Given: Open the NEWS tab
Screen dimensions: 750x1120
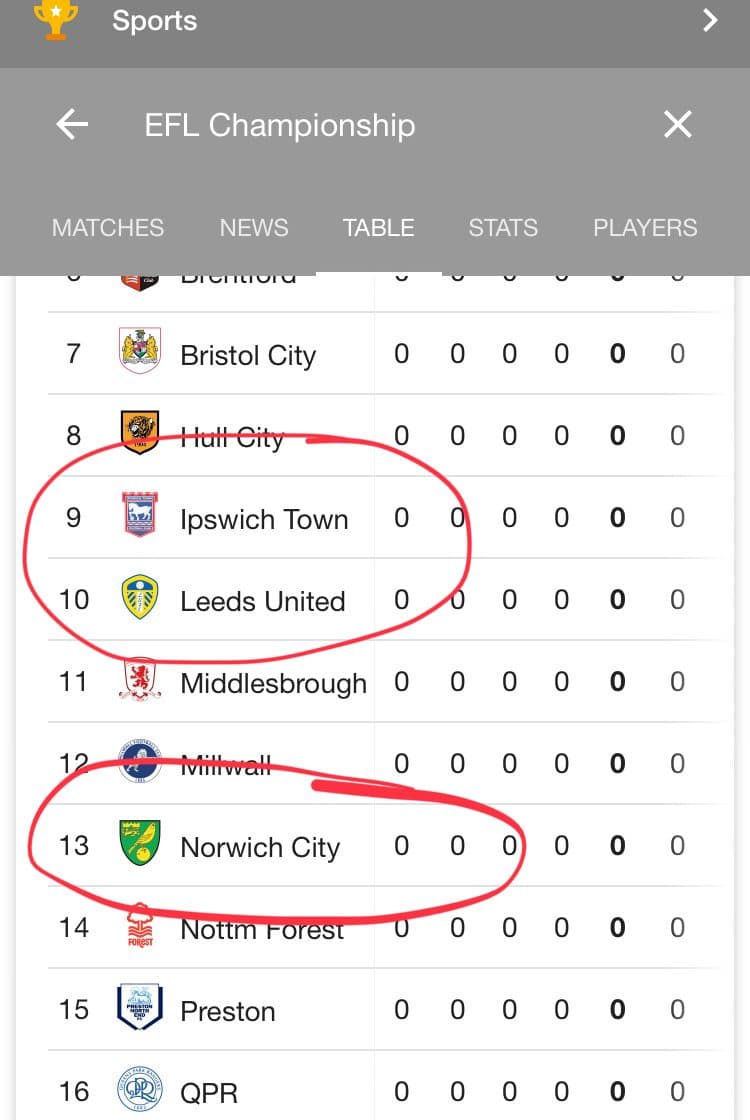Looking at the screenshot, I should [x=254, y=228].
